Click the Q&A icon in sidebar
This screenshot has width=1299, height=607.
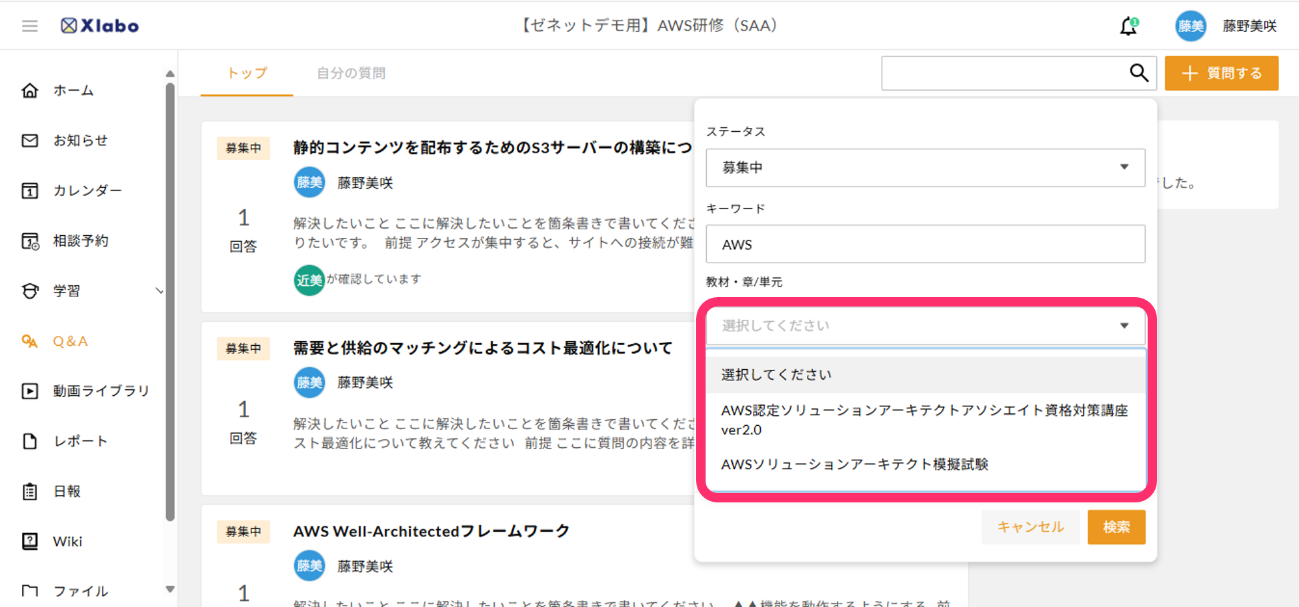pos(30,341)
